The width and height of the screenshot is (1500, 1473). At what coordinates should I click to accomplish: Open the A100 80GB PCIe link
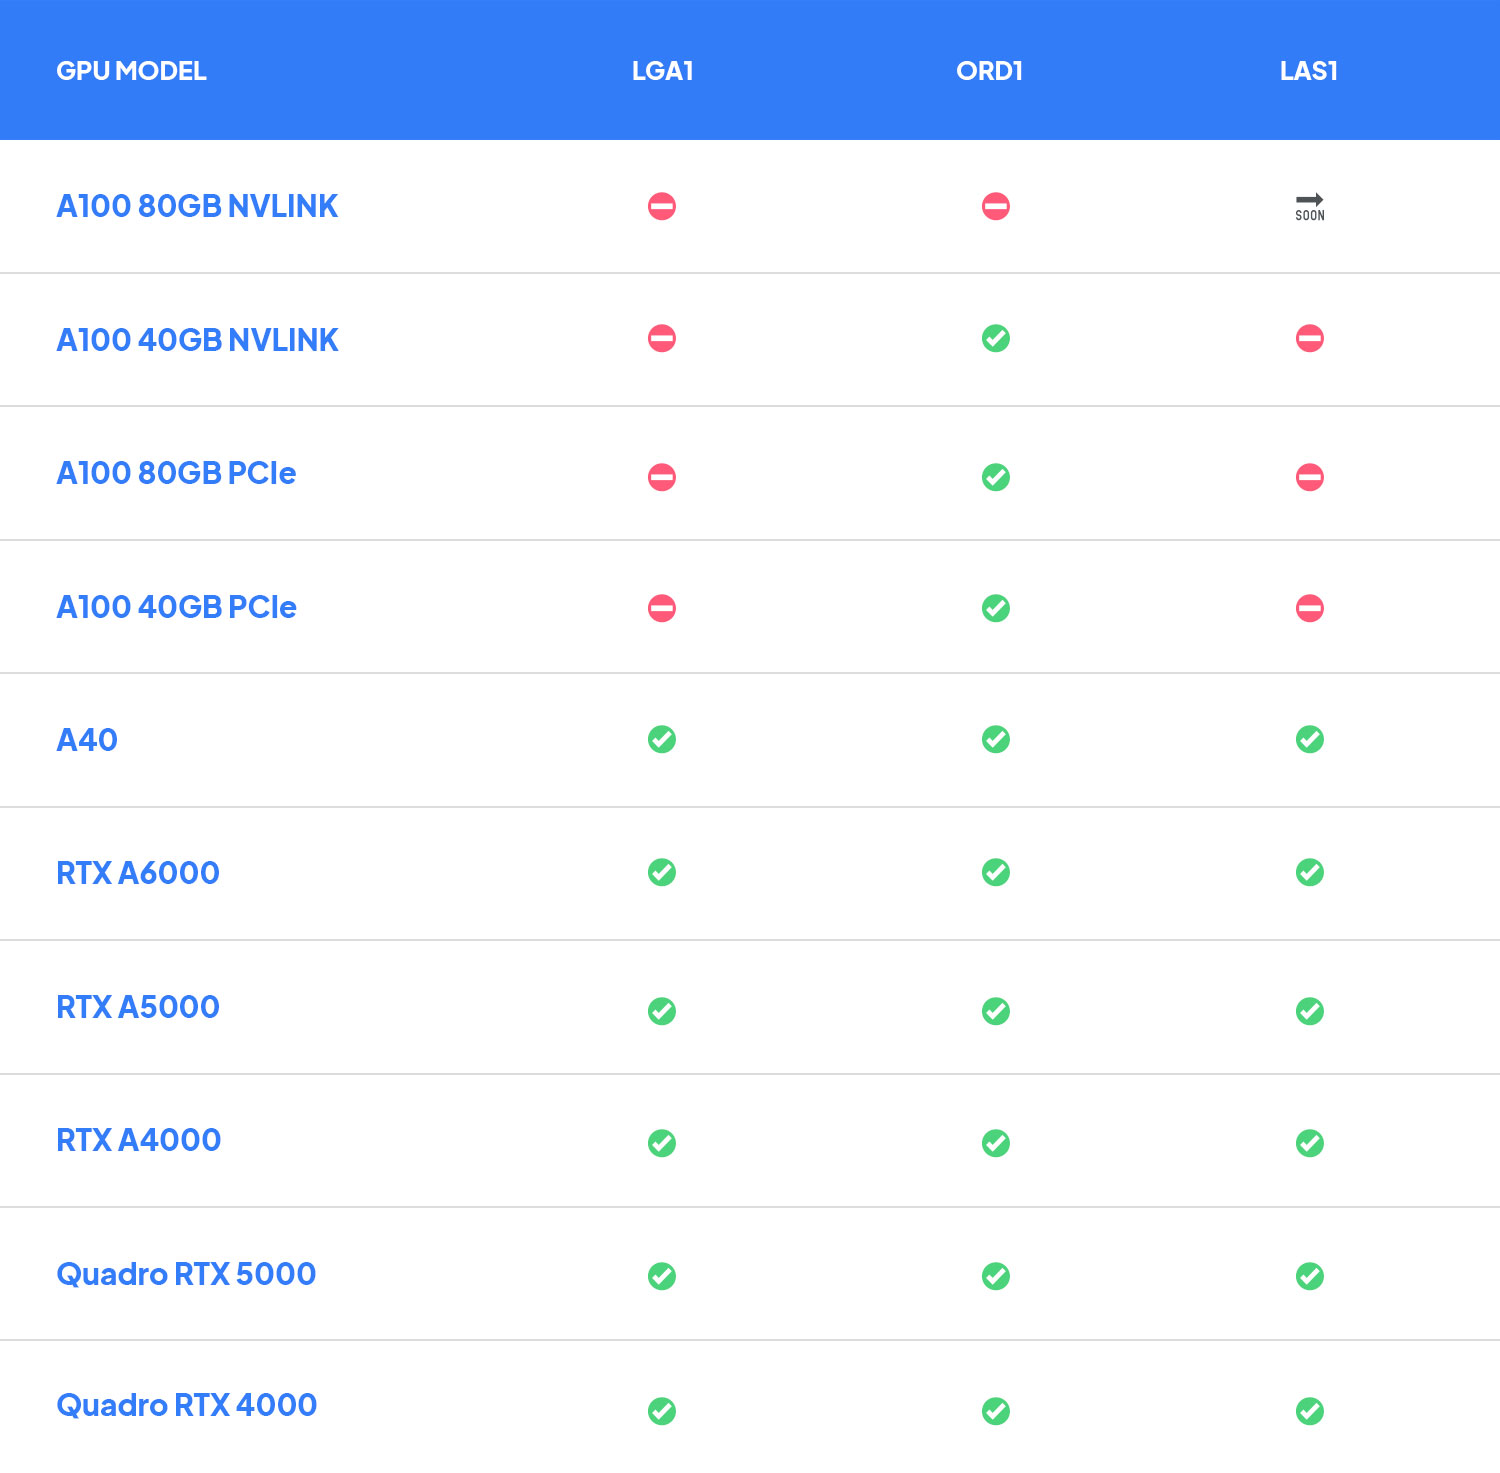[x=176, y=473]
